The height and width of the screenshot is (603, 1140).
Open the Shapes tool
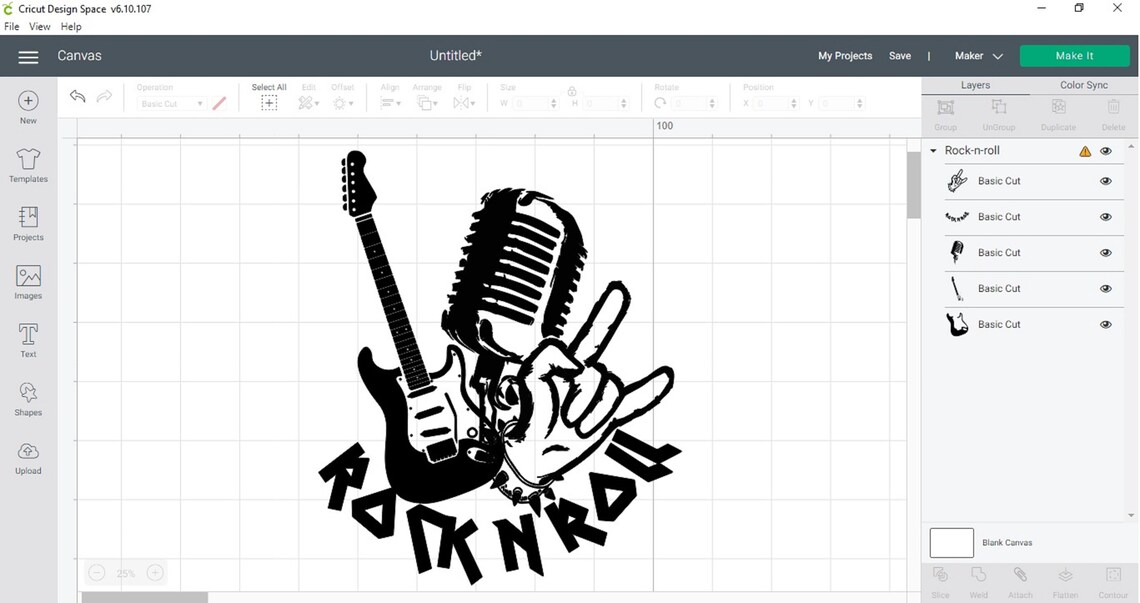[x=27, y=398]
